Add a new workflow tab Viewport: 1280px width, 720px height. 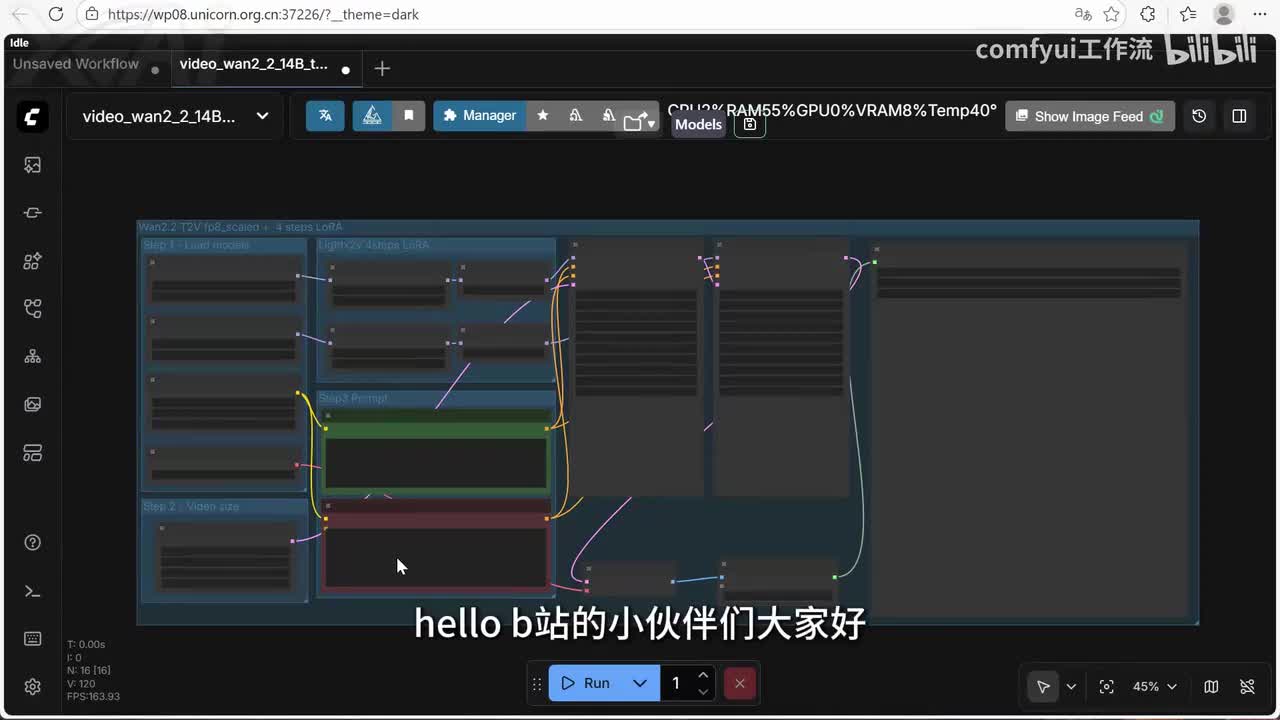click(382, 68)
